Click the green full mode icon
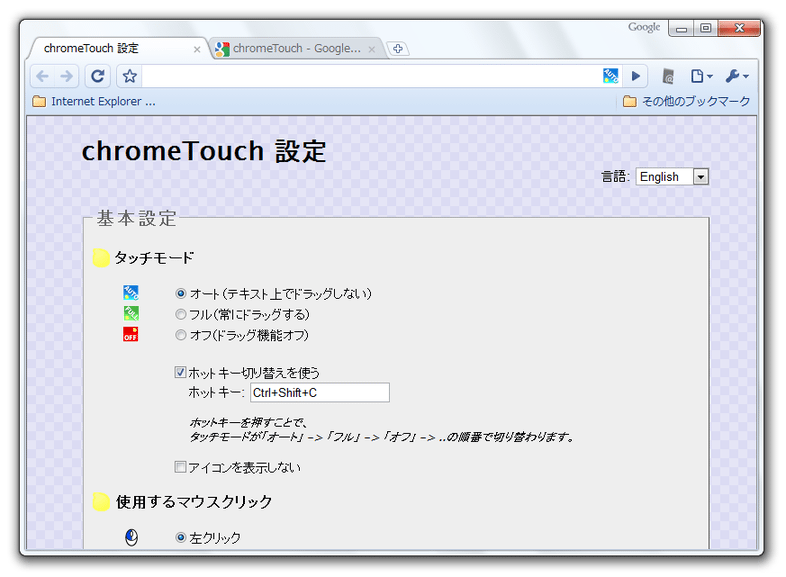The width and height of the screenshot is (786, 577). [x=131, y=313]
